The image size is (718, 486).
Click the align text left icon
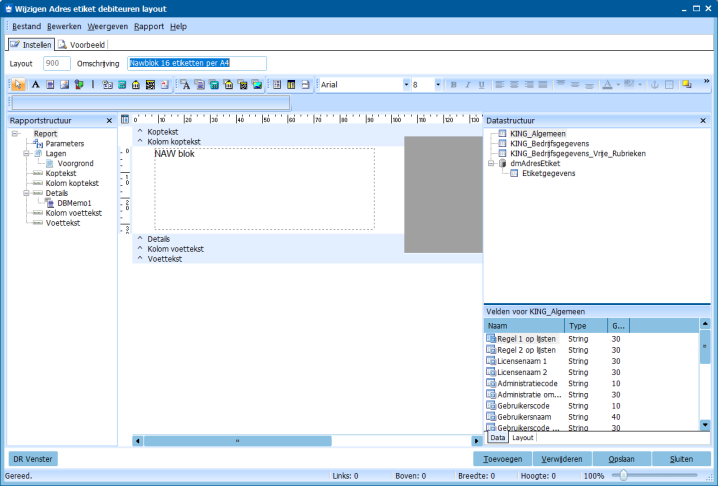point(500,85)
